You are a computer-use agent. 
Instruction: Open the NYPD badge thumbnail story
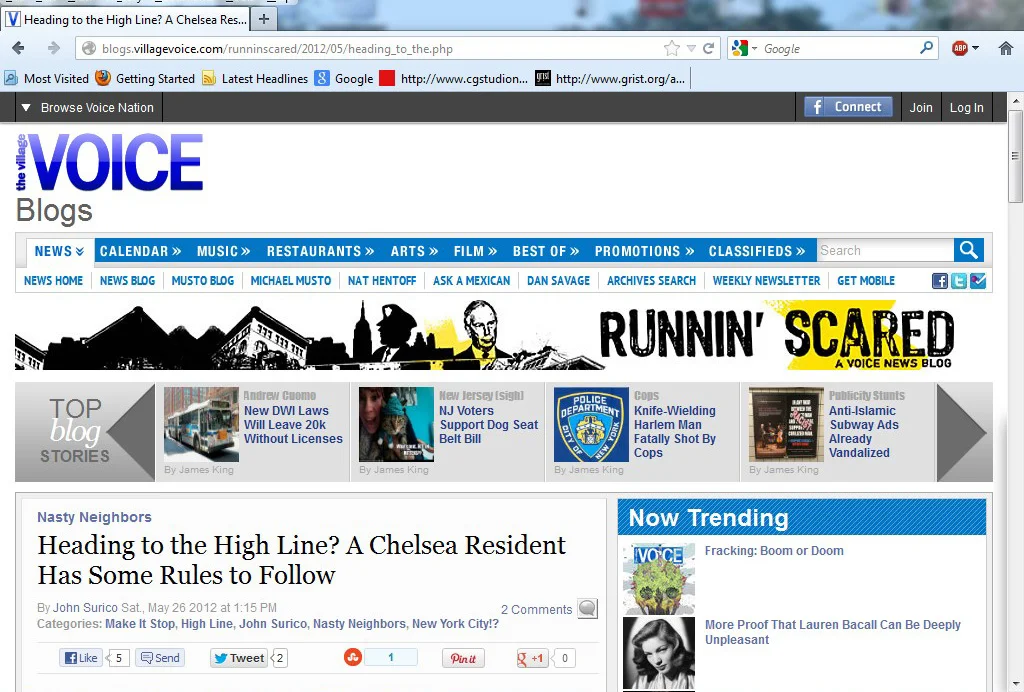[x=591, y=424]
